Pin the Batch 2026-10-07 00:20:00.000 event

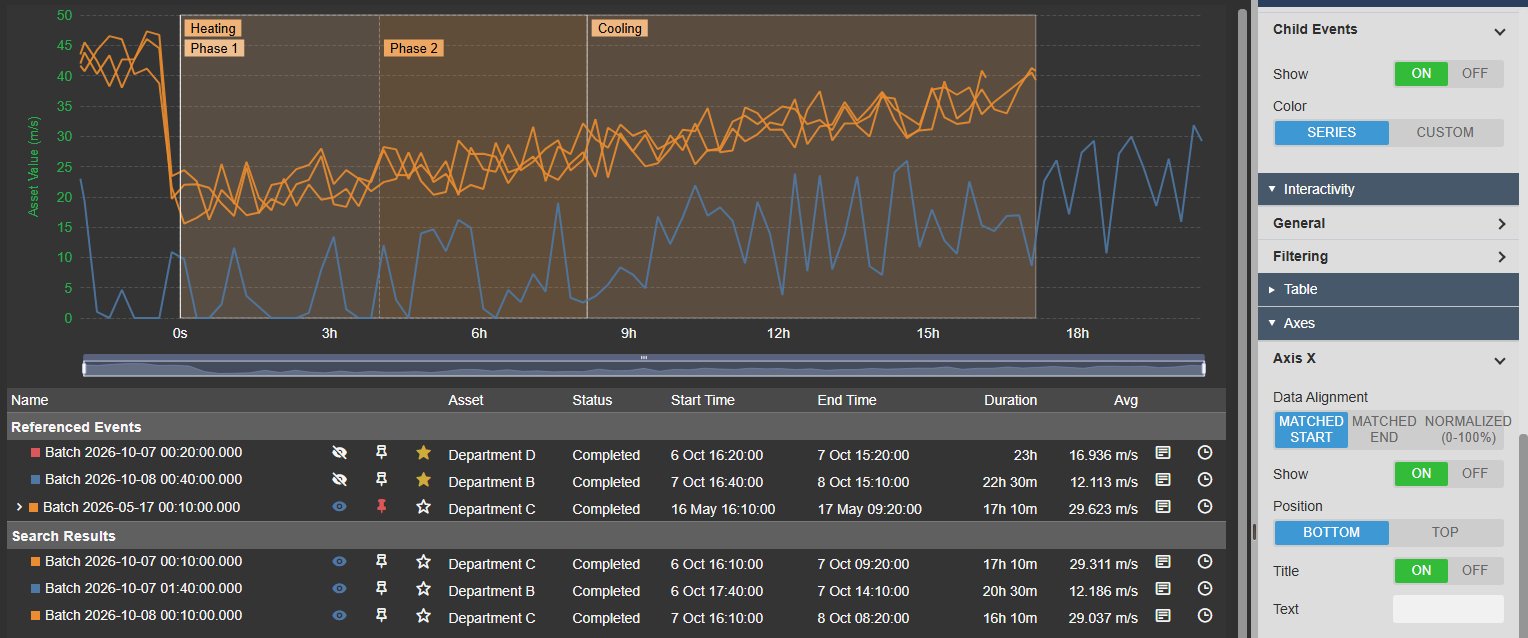click(x=381, y=453)
